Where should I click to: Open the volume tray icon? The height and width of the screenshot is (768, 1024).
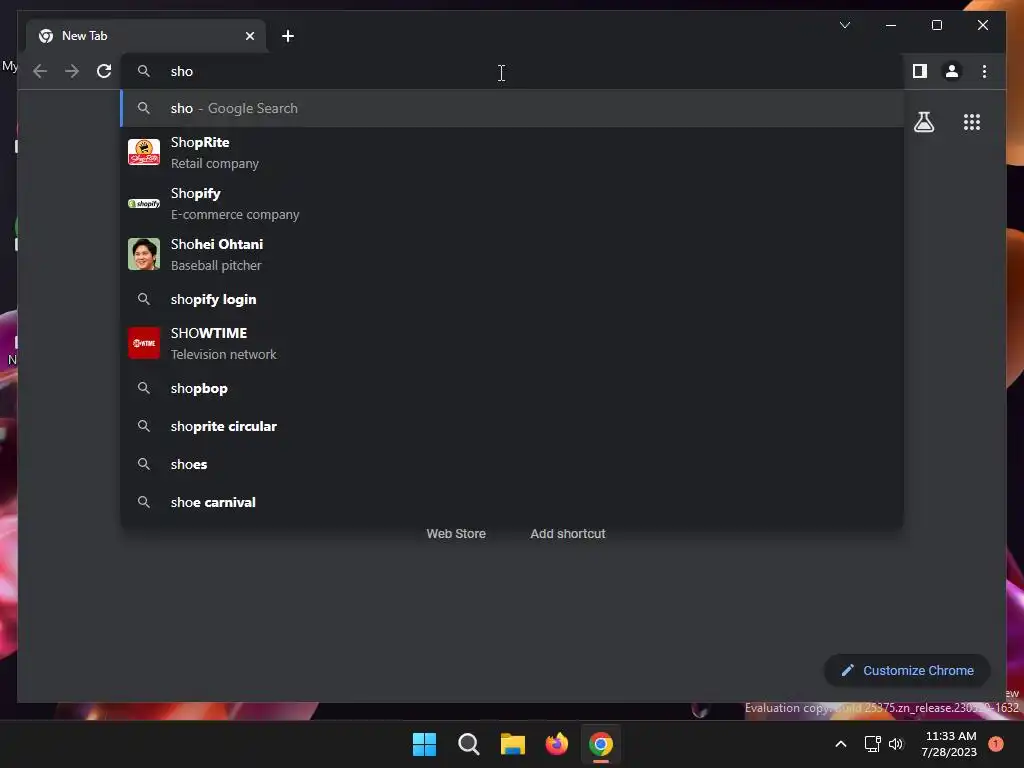click(896, 744)
